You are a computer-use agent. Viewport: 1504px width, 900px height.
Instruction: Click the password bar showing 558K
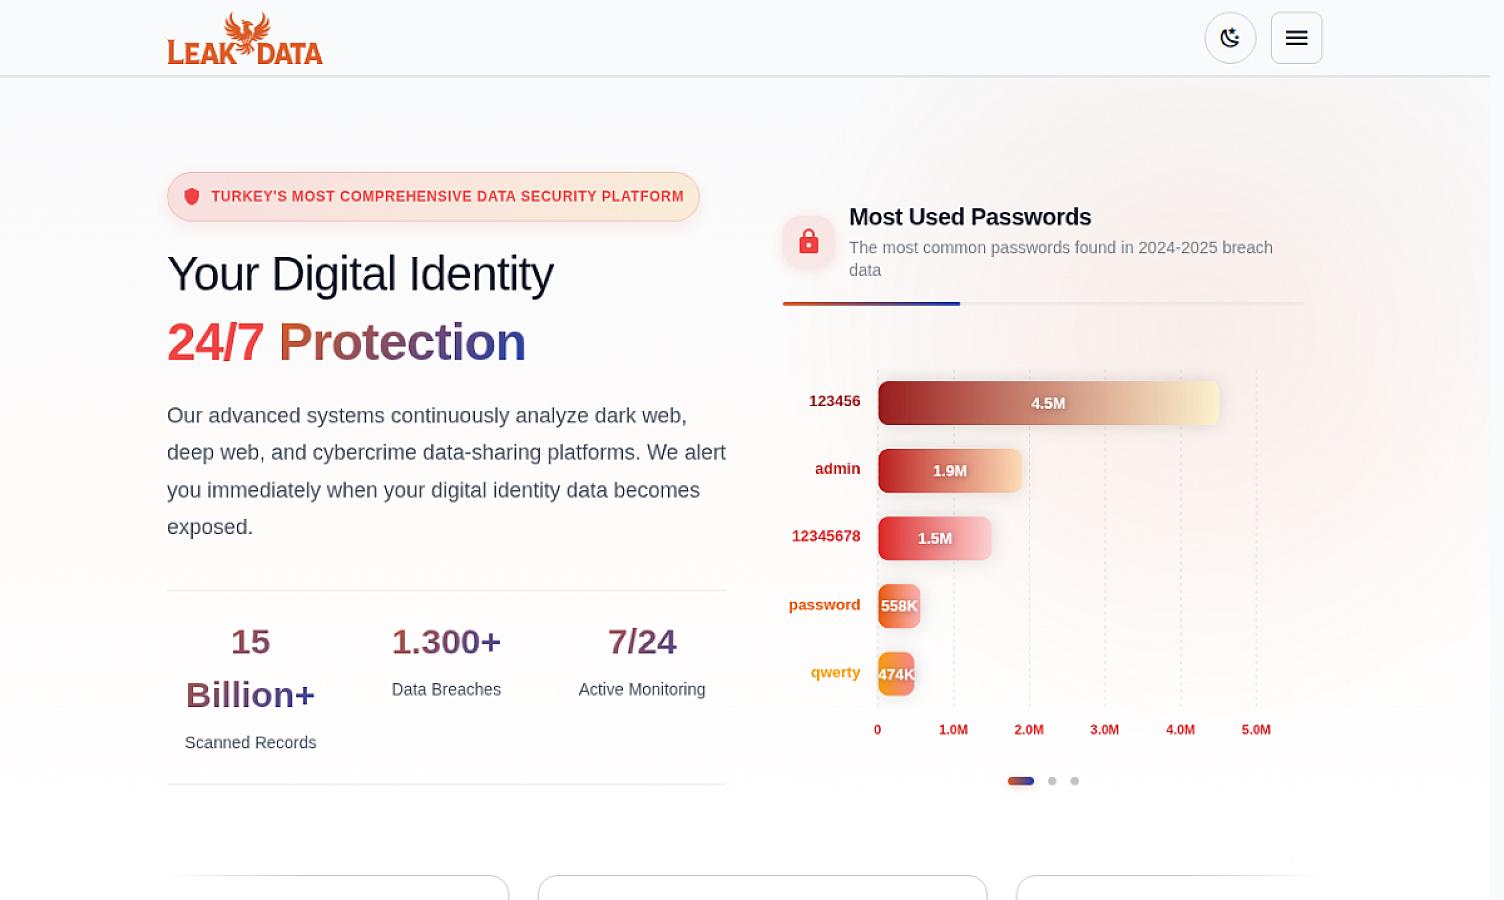(899, 606)
